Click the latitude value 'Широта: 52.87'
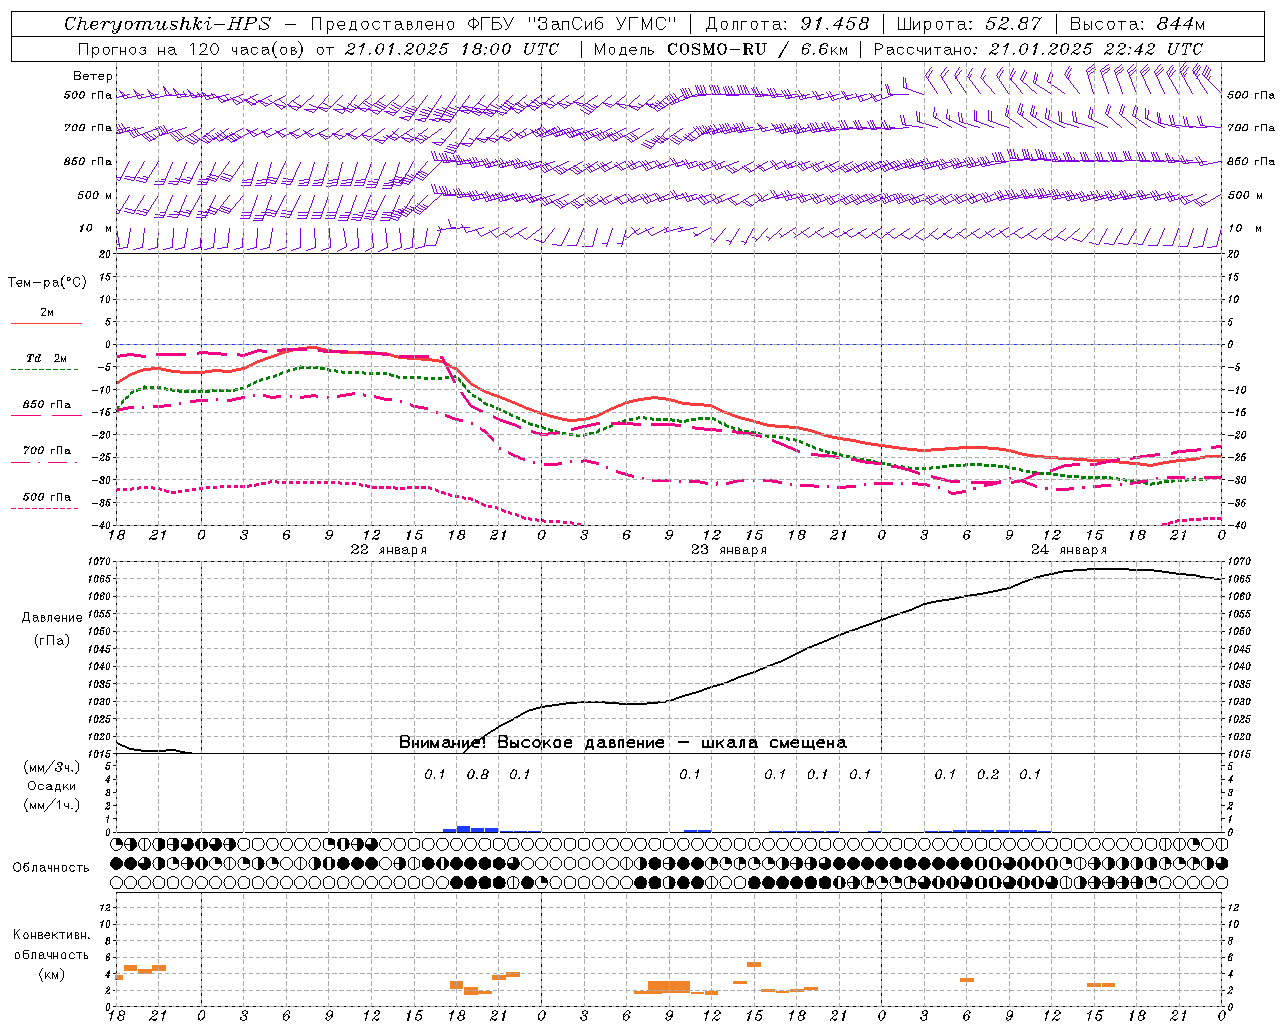Viewport: 1280px width, 1024px height. tap(969, 24)
